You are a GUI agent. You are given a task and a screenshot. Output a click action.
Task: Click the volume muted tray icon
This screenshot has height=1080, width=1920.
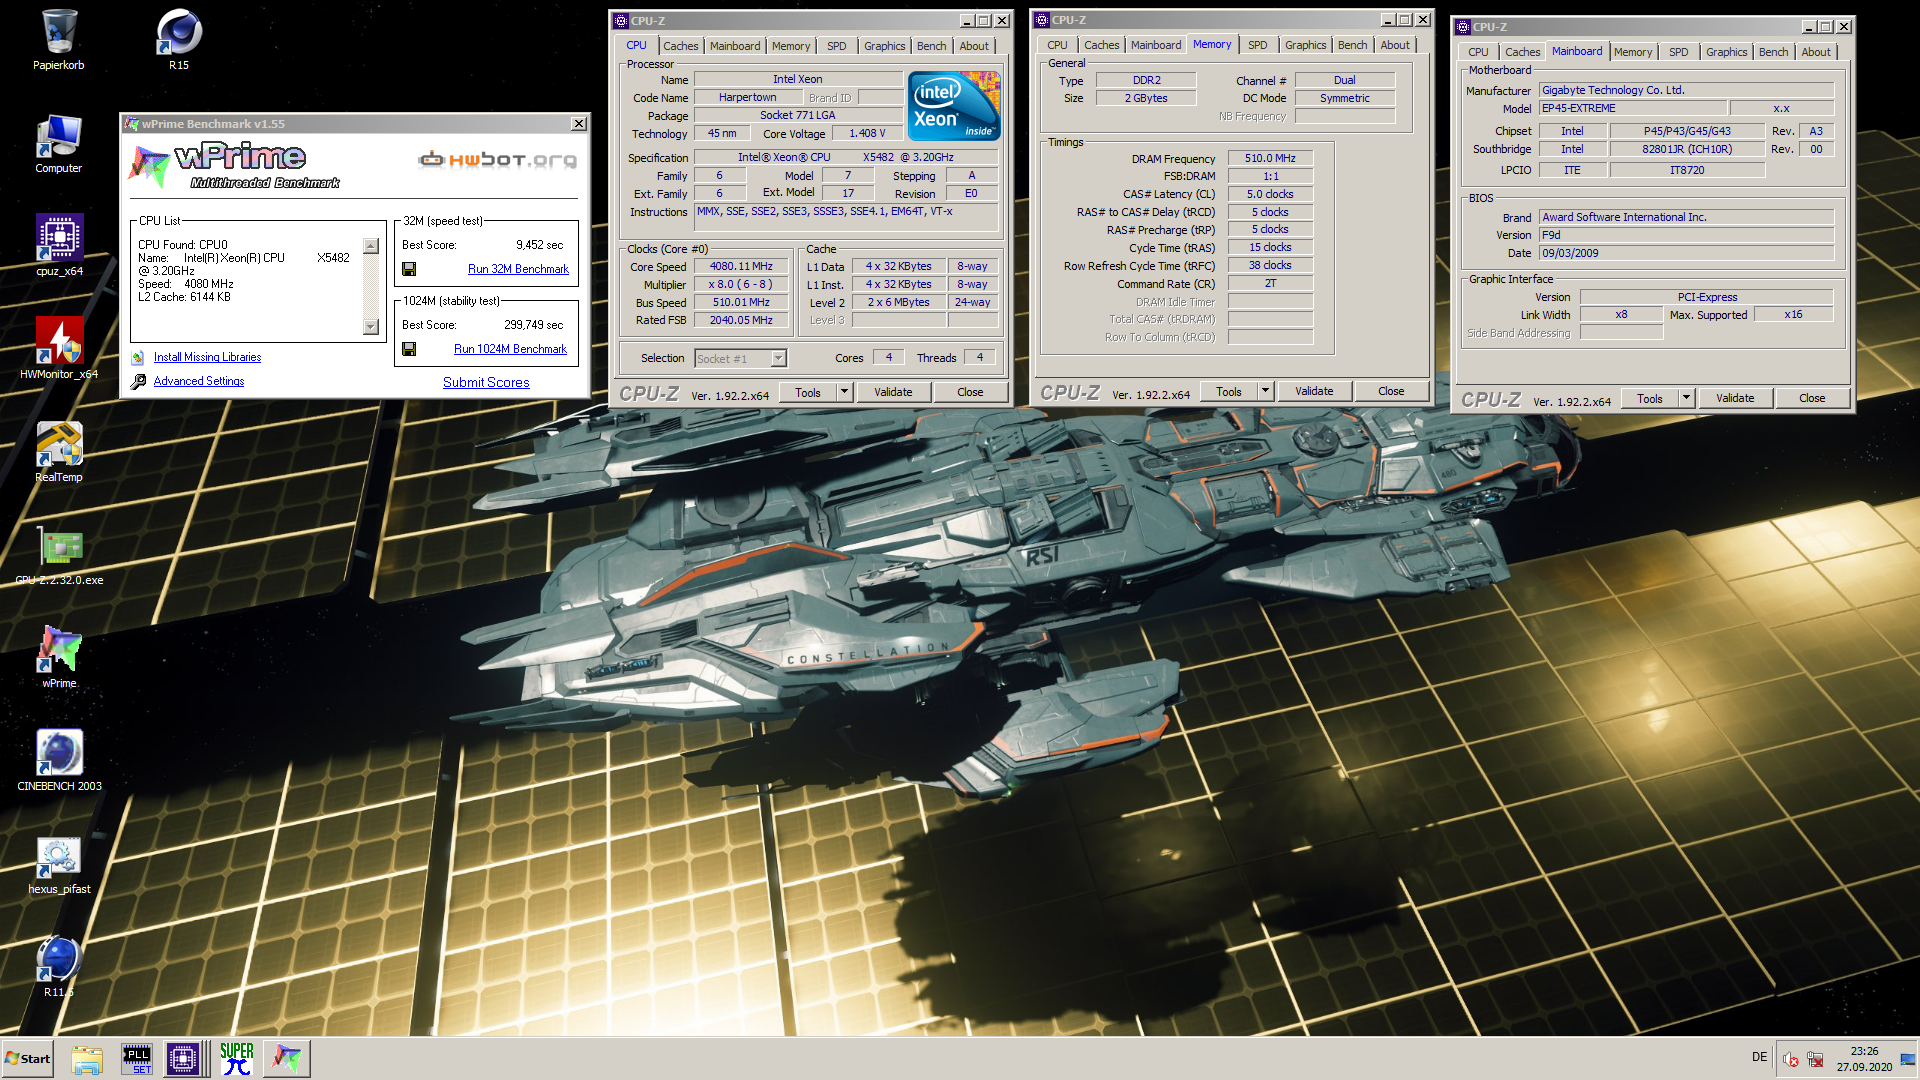[x=1791, y=1059]
